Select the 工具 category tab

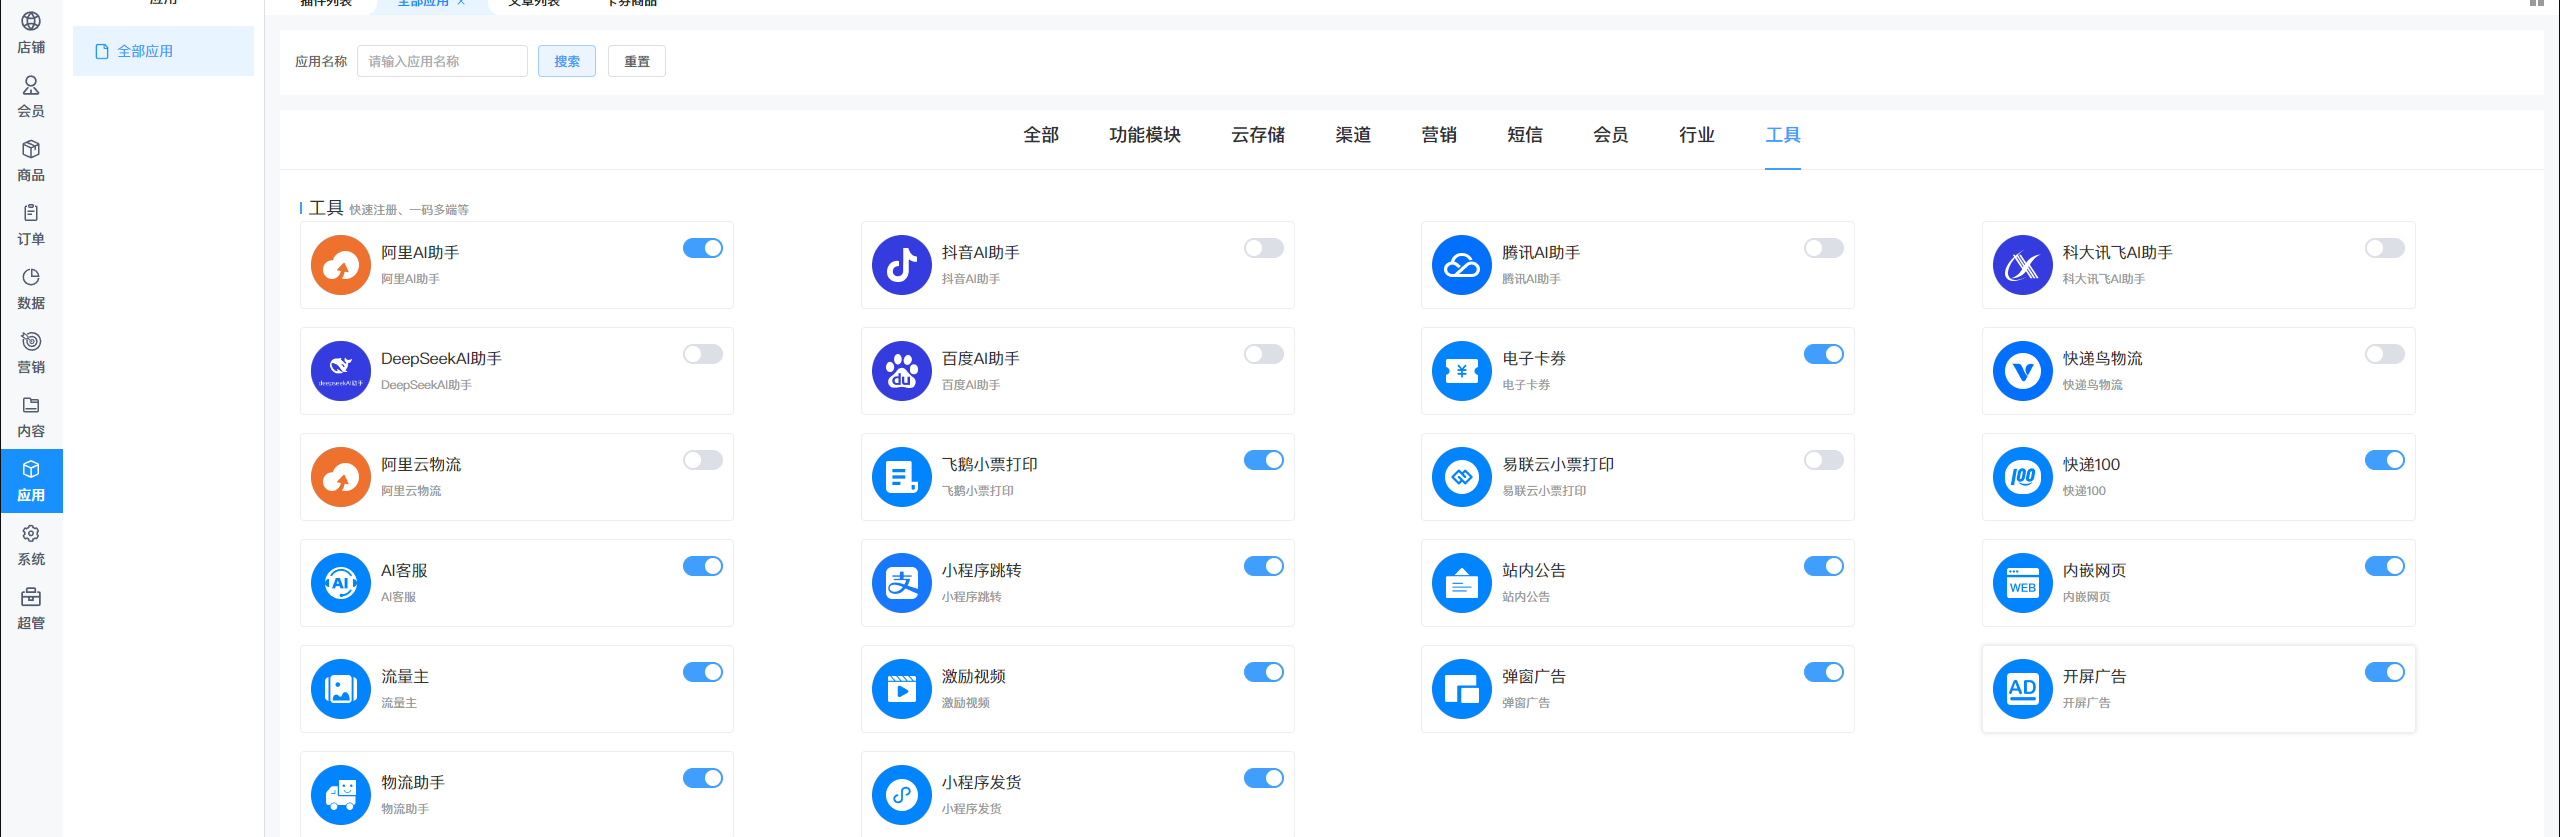1783,135
